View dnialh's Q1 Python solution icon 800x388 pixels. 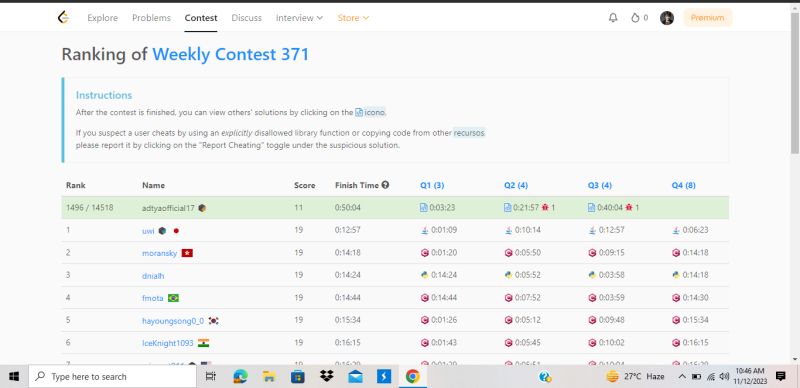pos(424,275)
